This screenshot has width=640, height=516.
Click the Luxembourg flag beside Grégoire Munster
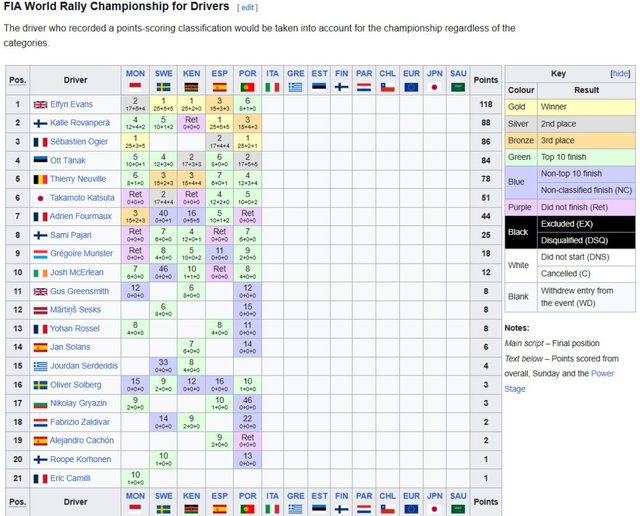click(40, 254)
